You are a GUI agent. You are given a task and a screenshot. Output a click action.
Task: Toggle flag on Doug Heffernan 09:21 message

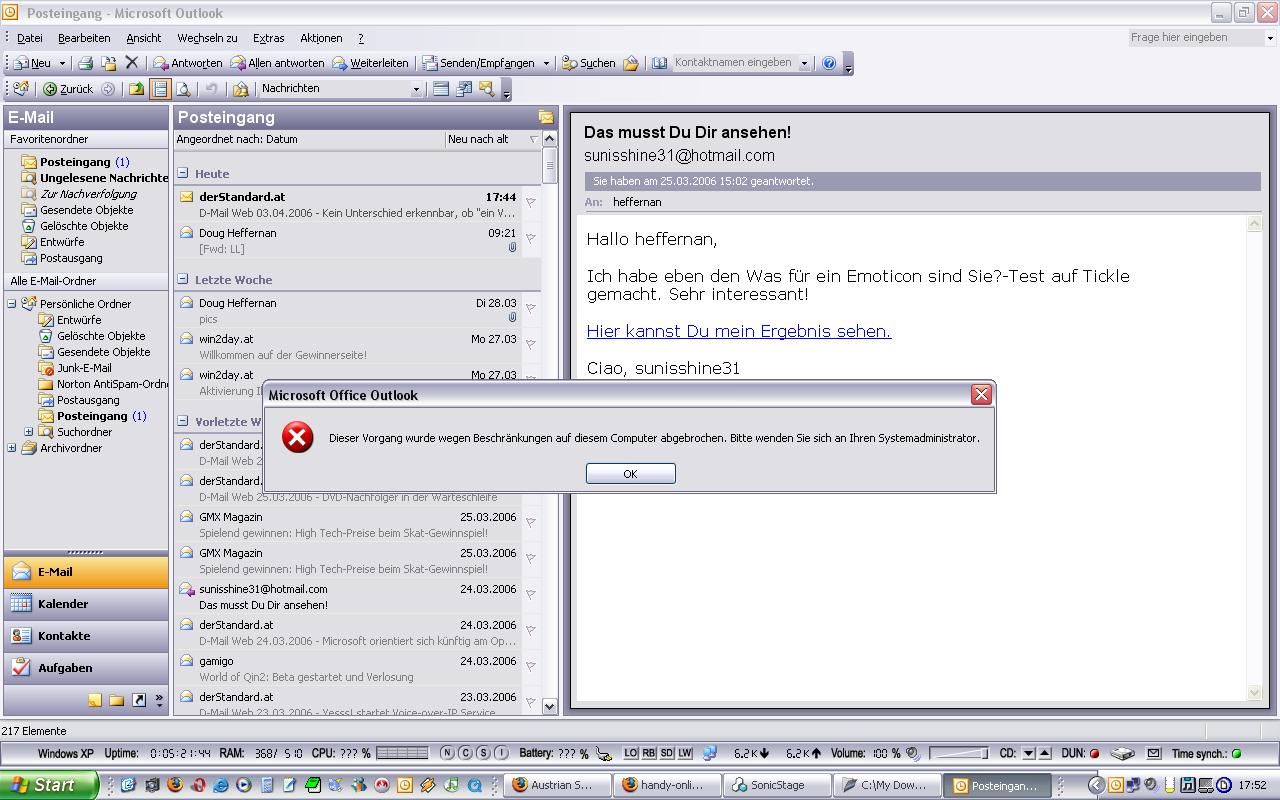pos(531,239)
